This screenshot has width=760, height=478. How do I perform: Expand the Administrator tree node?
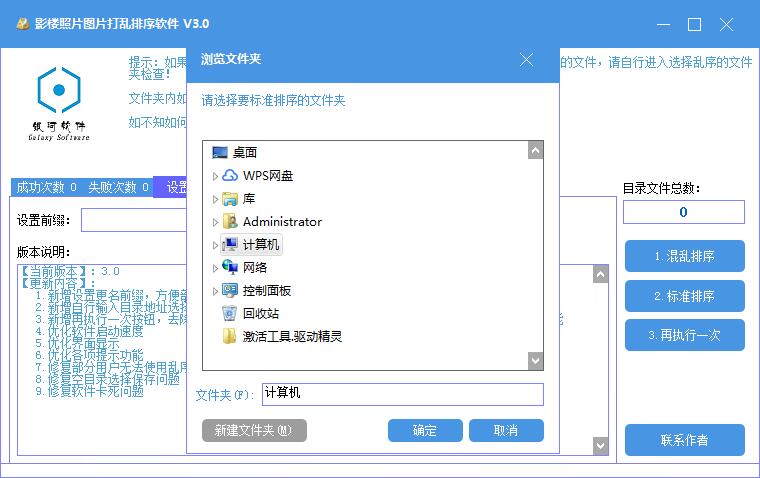(215, 222)
